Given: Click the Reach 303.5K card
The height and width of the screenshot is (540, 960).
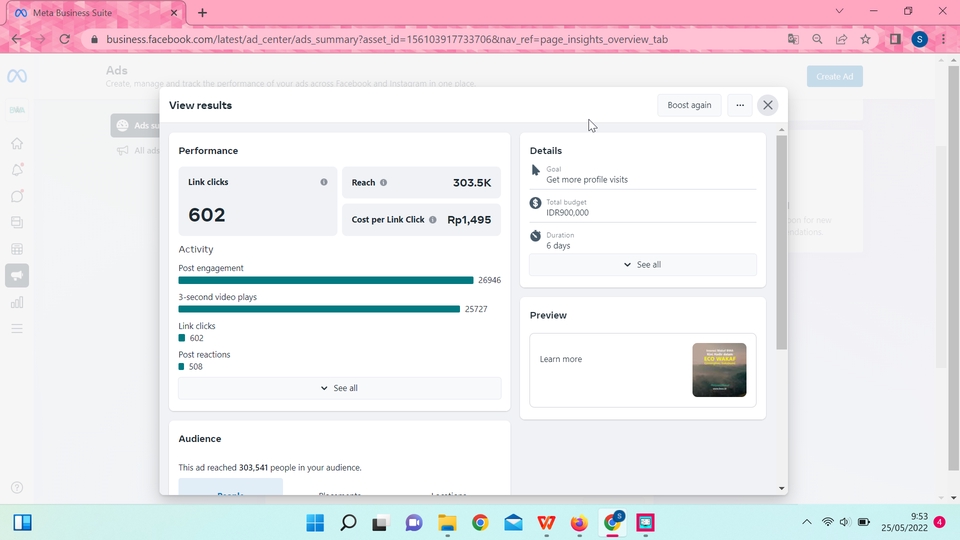Looking at the screenshot, I should coord(421,182).
